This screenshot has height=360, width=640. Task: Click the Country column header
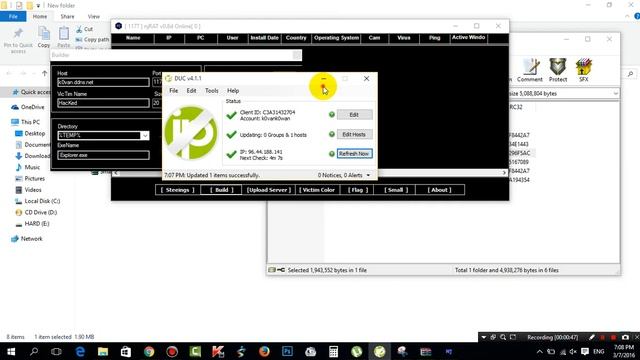pos(296,38)
